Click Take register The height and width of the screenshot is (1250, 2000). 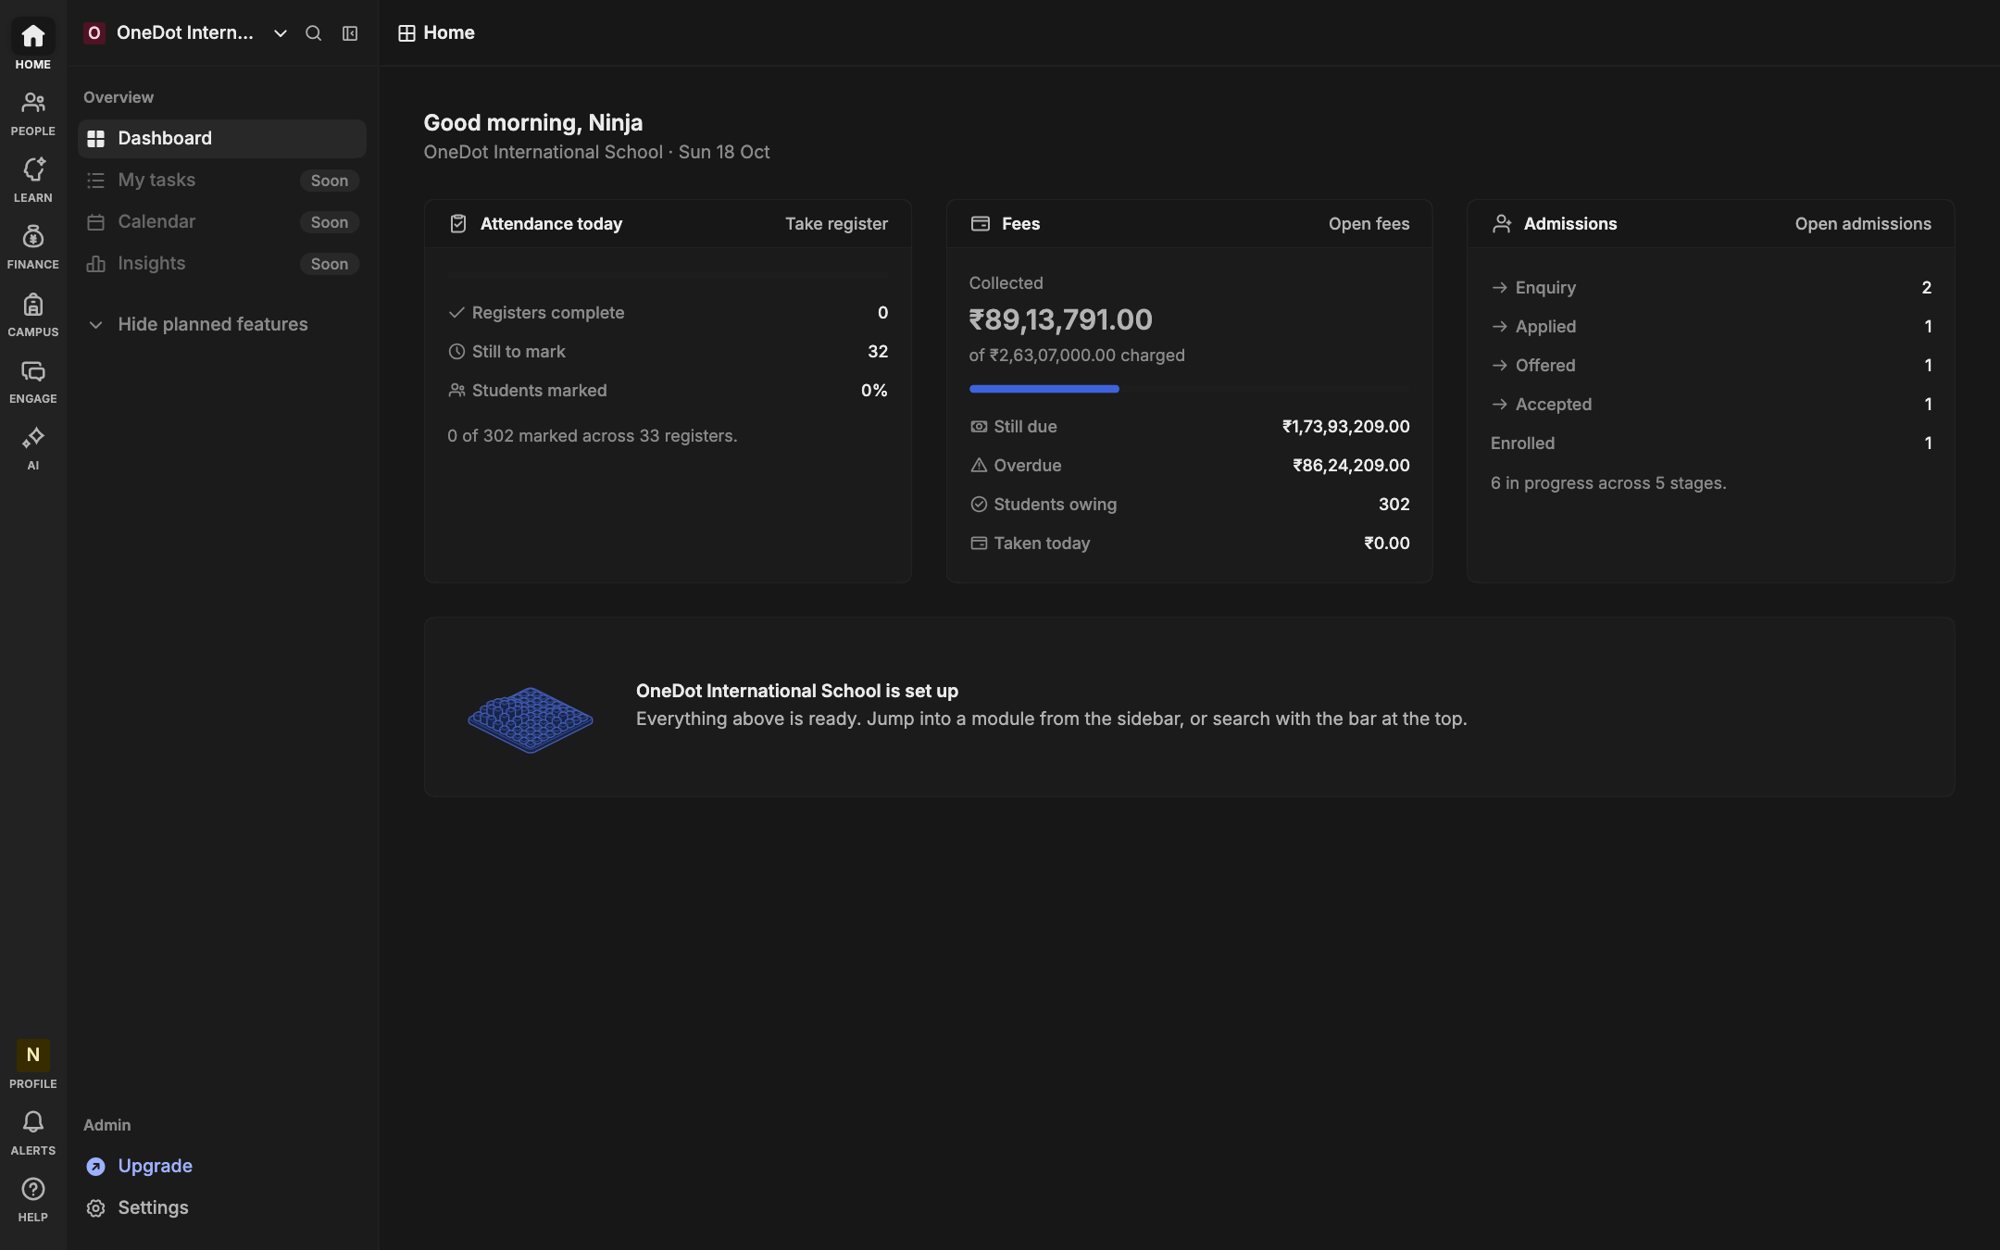pos(836,224)
